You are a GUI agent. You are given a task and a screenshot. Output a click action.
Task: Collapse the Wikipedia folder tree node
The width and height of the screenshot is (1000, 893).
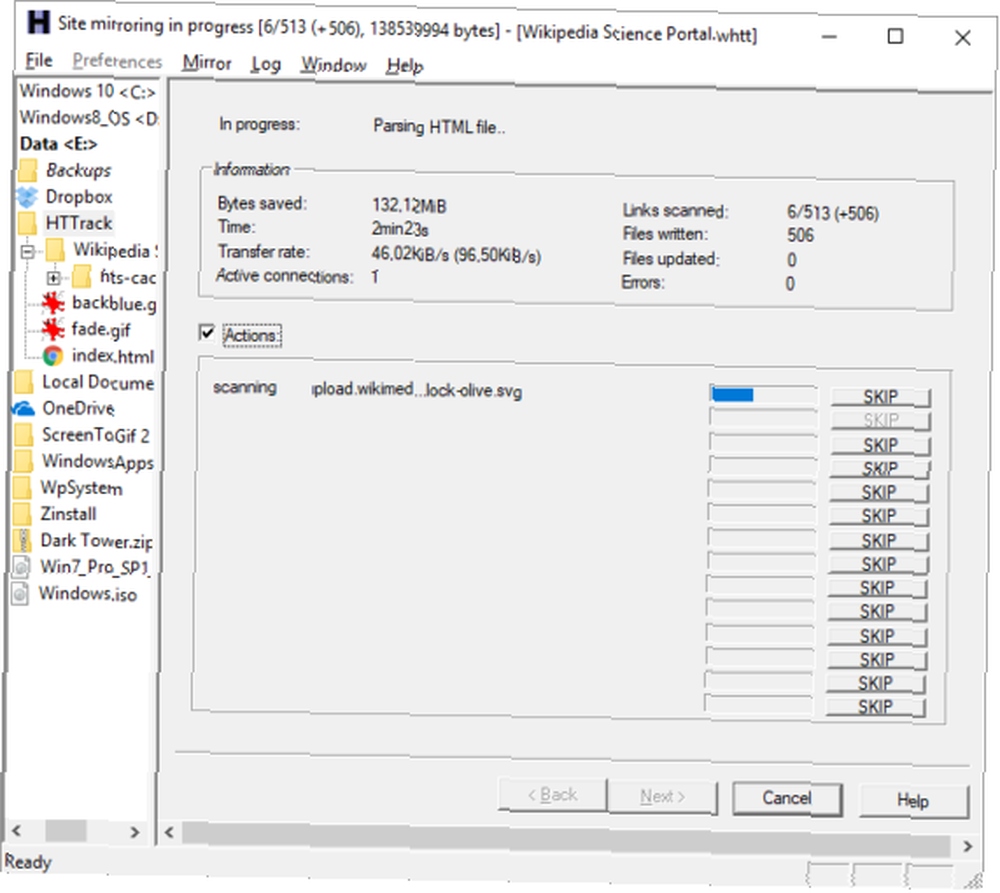click(27, 251)
